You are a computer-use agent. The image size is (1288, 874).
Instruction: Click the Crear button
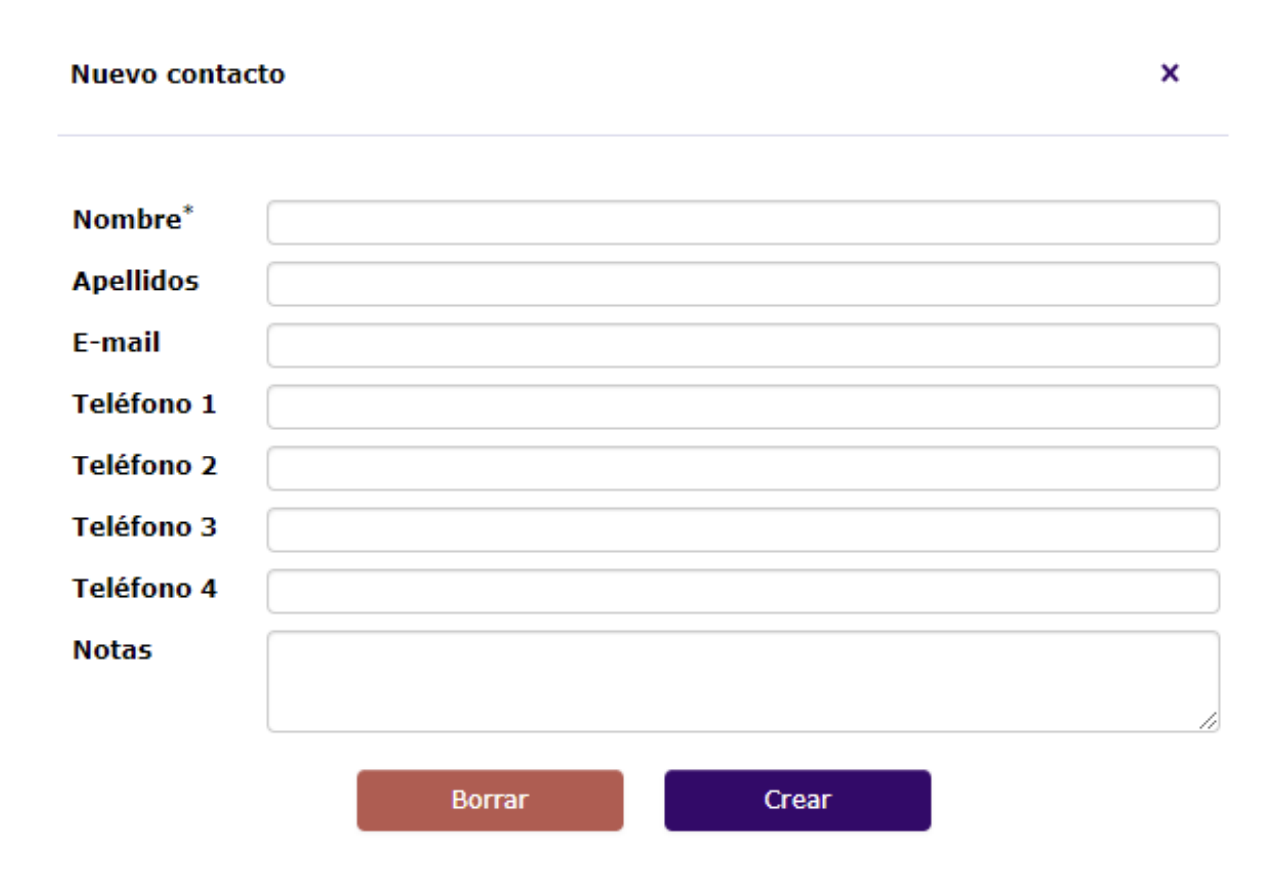[x=797, y=800]
